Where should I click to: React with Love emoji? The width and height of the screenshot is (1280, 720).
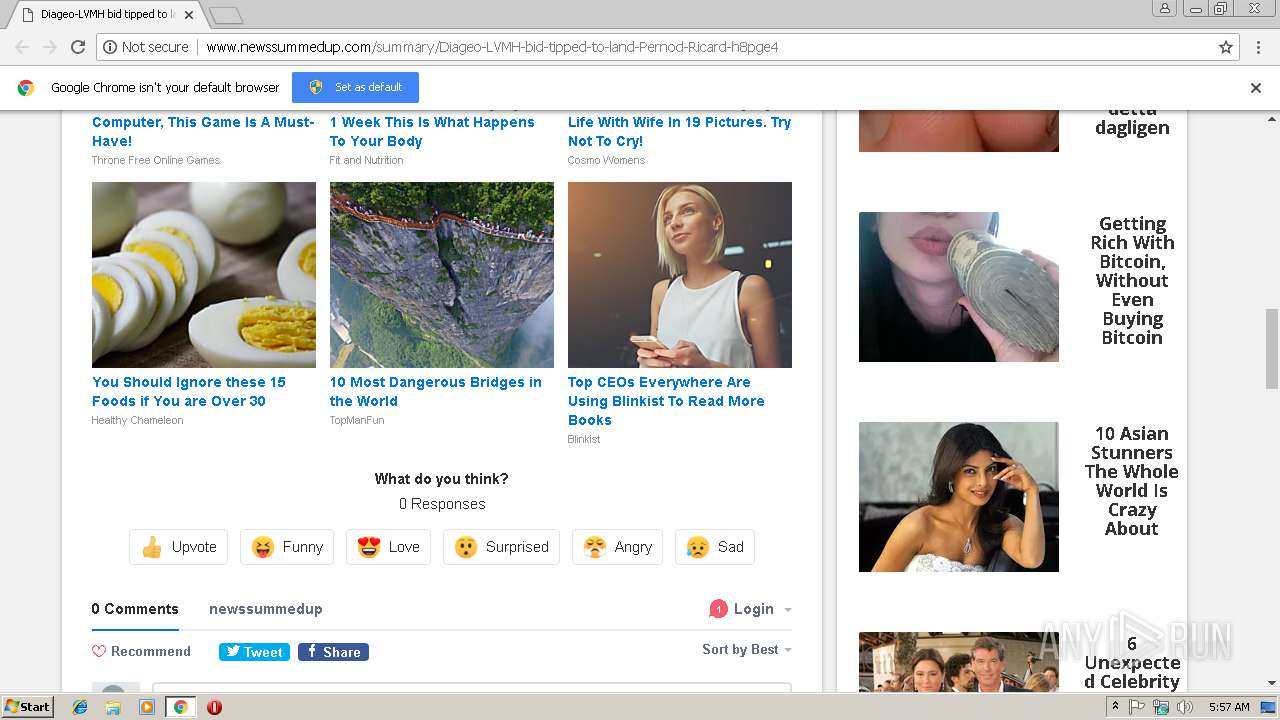(388, 547)
